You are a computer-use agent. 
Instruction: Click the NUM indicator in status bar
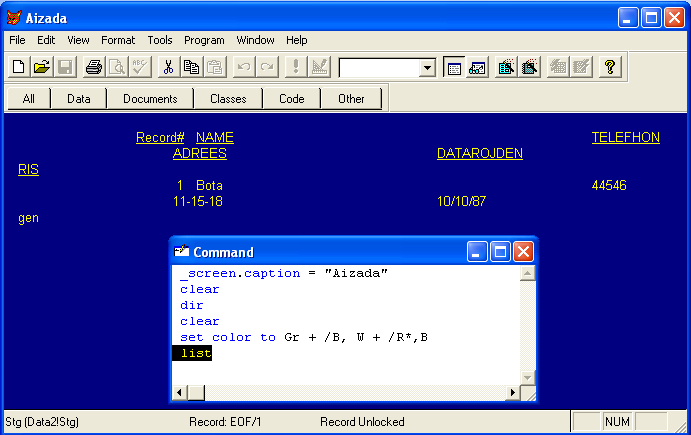pyautogui.click(x=617, y=422)
